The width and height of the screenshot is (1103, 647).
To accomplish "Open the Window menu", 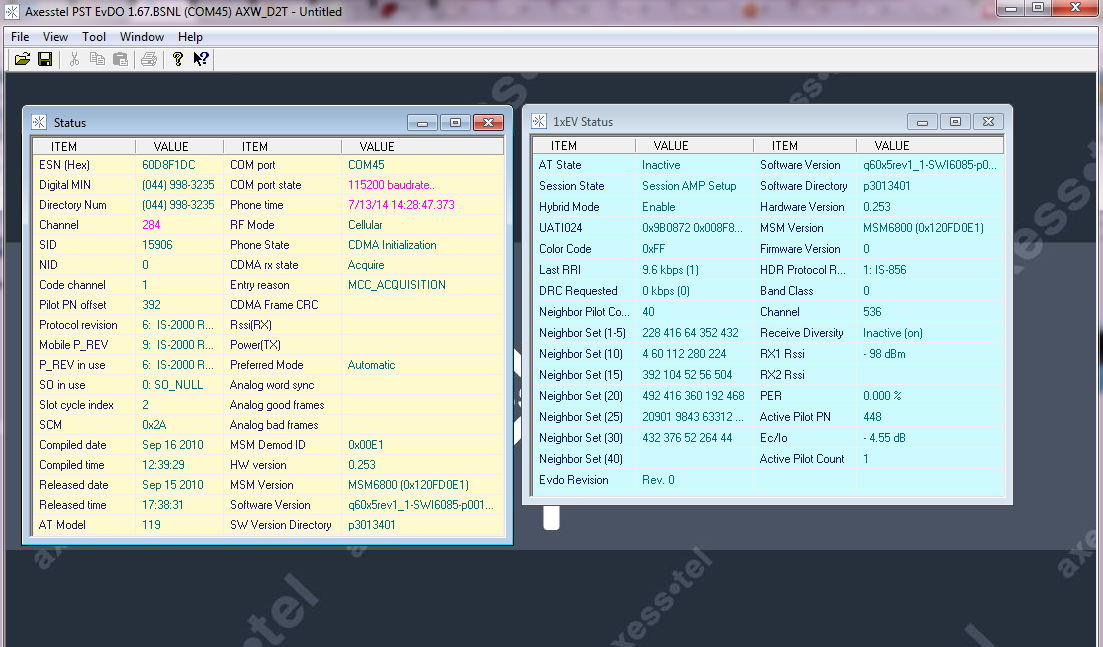I will pyautogui.click(x=141, y=37).
